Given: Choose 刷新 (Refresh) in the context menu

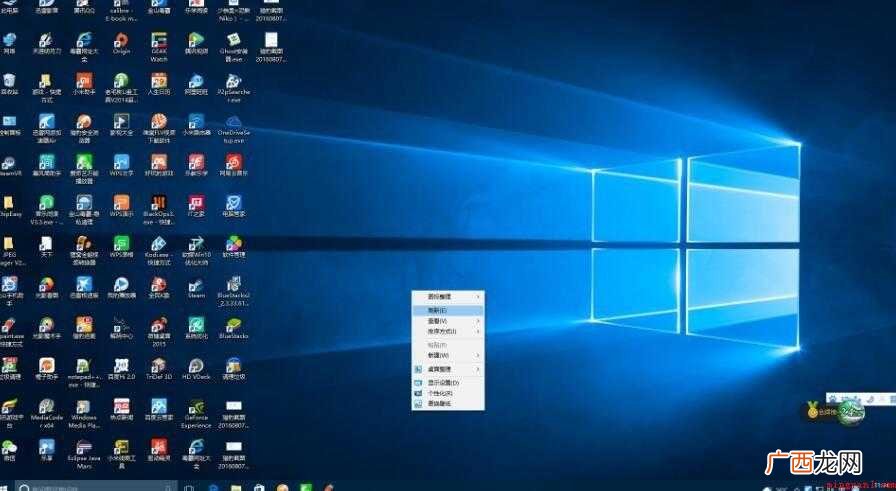Looking at the screenshot, I should coord(448,310).
